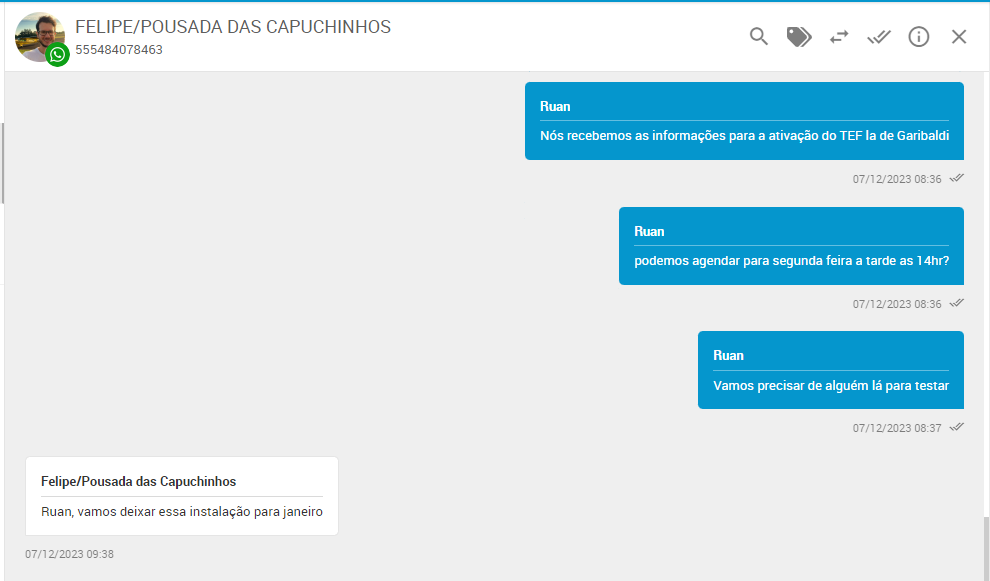The image size is (990, 581).
Task: Close the chat with the X icon
Action: 959,37
